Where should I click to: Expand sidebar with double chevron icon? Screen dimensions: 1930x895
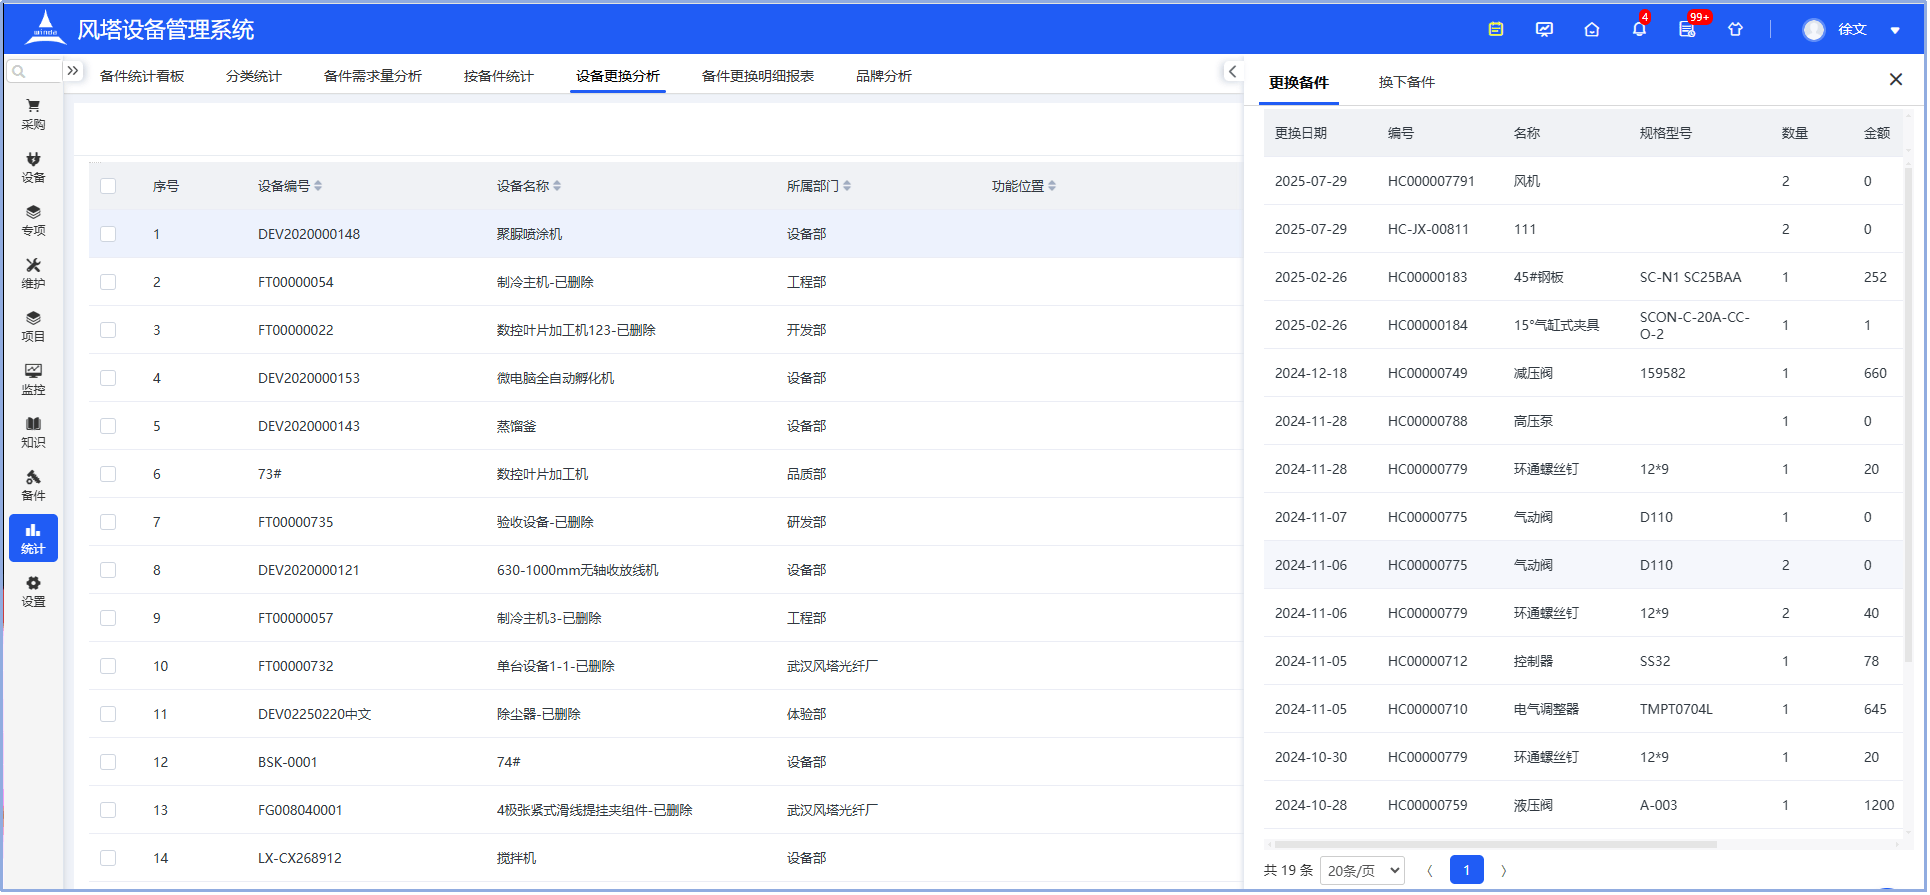(x=73, y=70)
